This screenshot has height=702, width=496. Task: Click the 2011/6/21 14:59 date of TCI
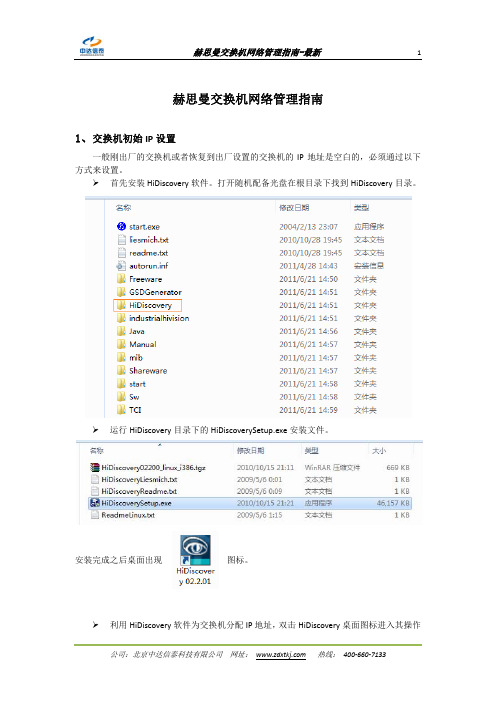point(308,410)
